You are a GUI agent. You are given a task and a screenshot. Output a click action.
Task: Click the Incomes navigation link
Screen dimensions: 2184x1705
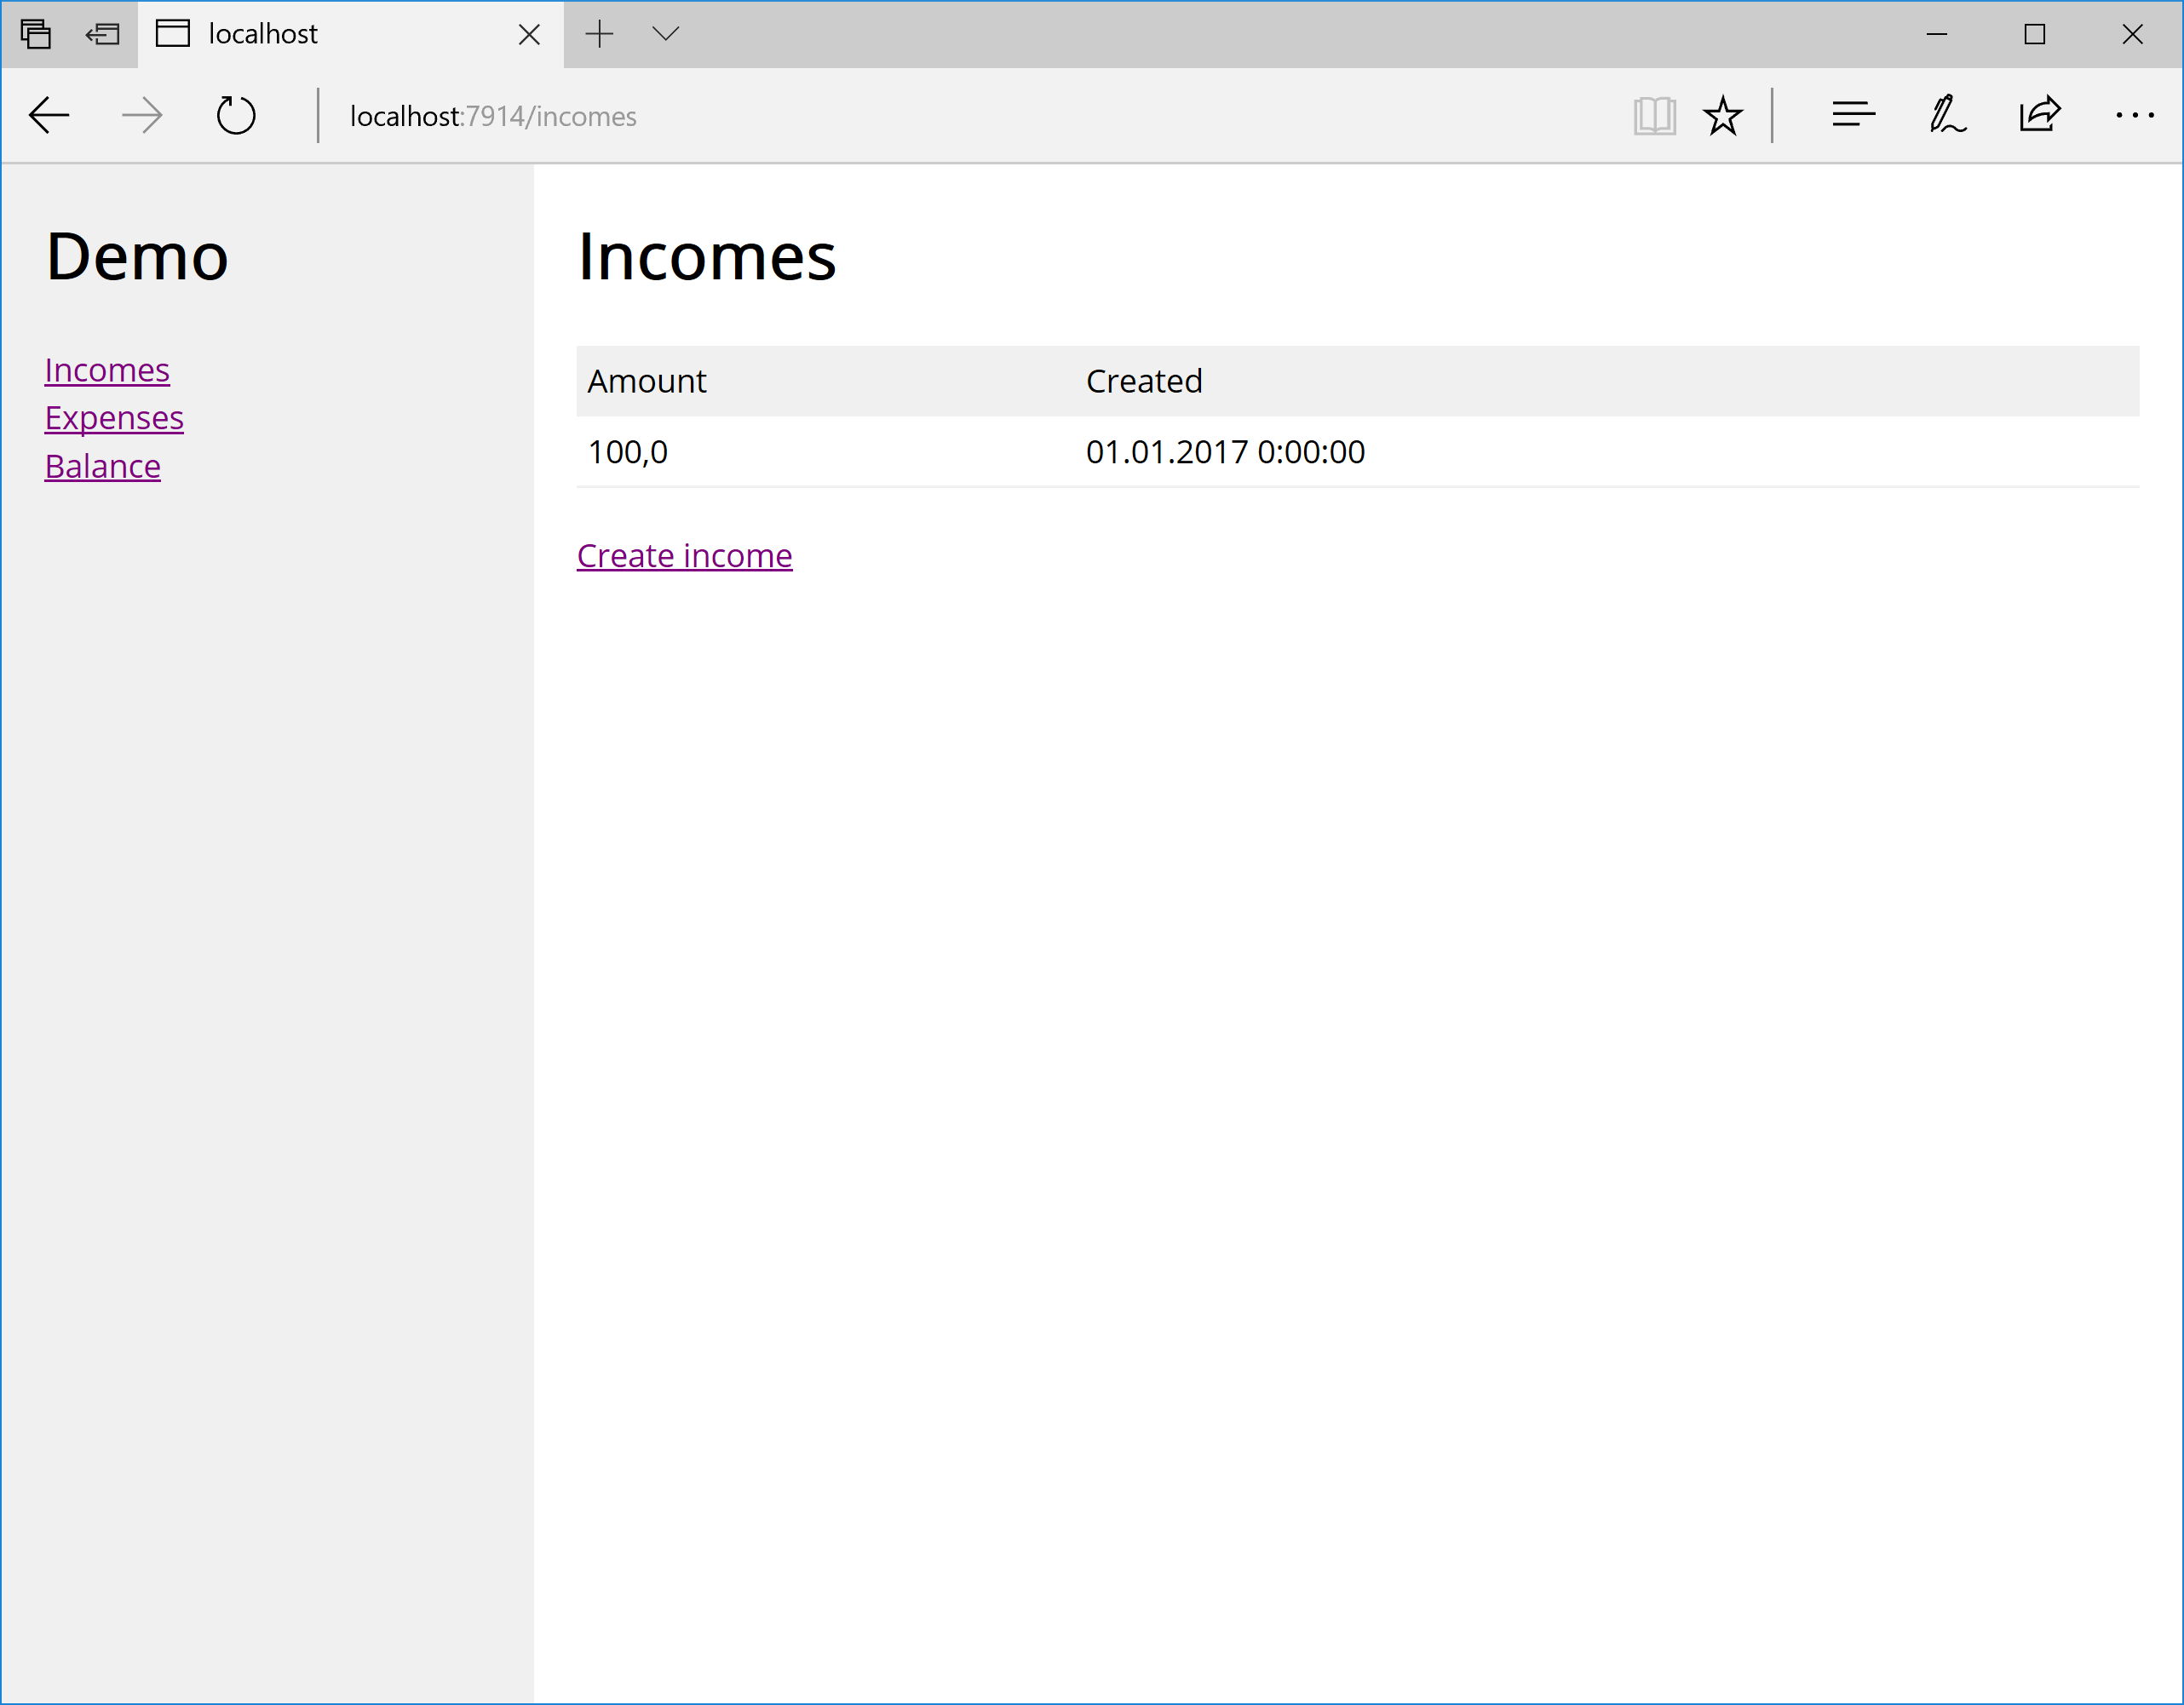click(106, 369)
